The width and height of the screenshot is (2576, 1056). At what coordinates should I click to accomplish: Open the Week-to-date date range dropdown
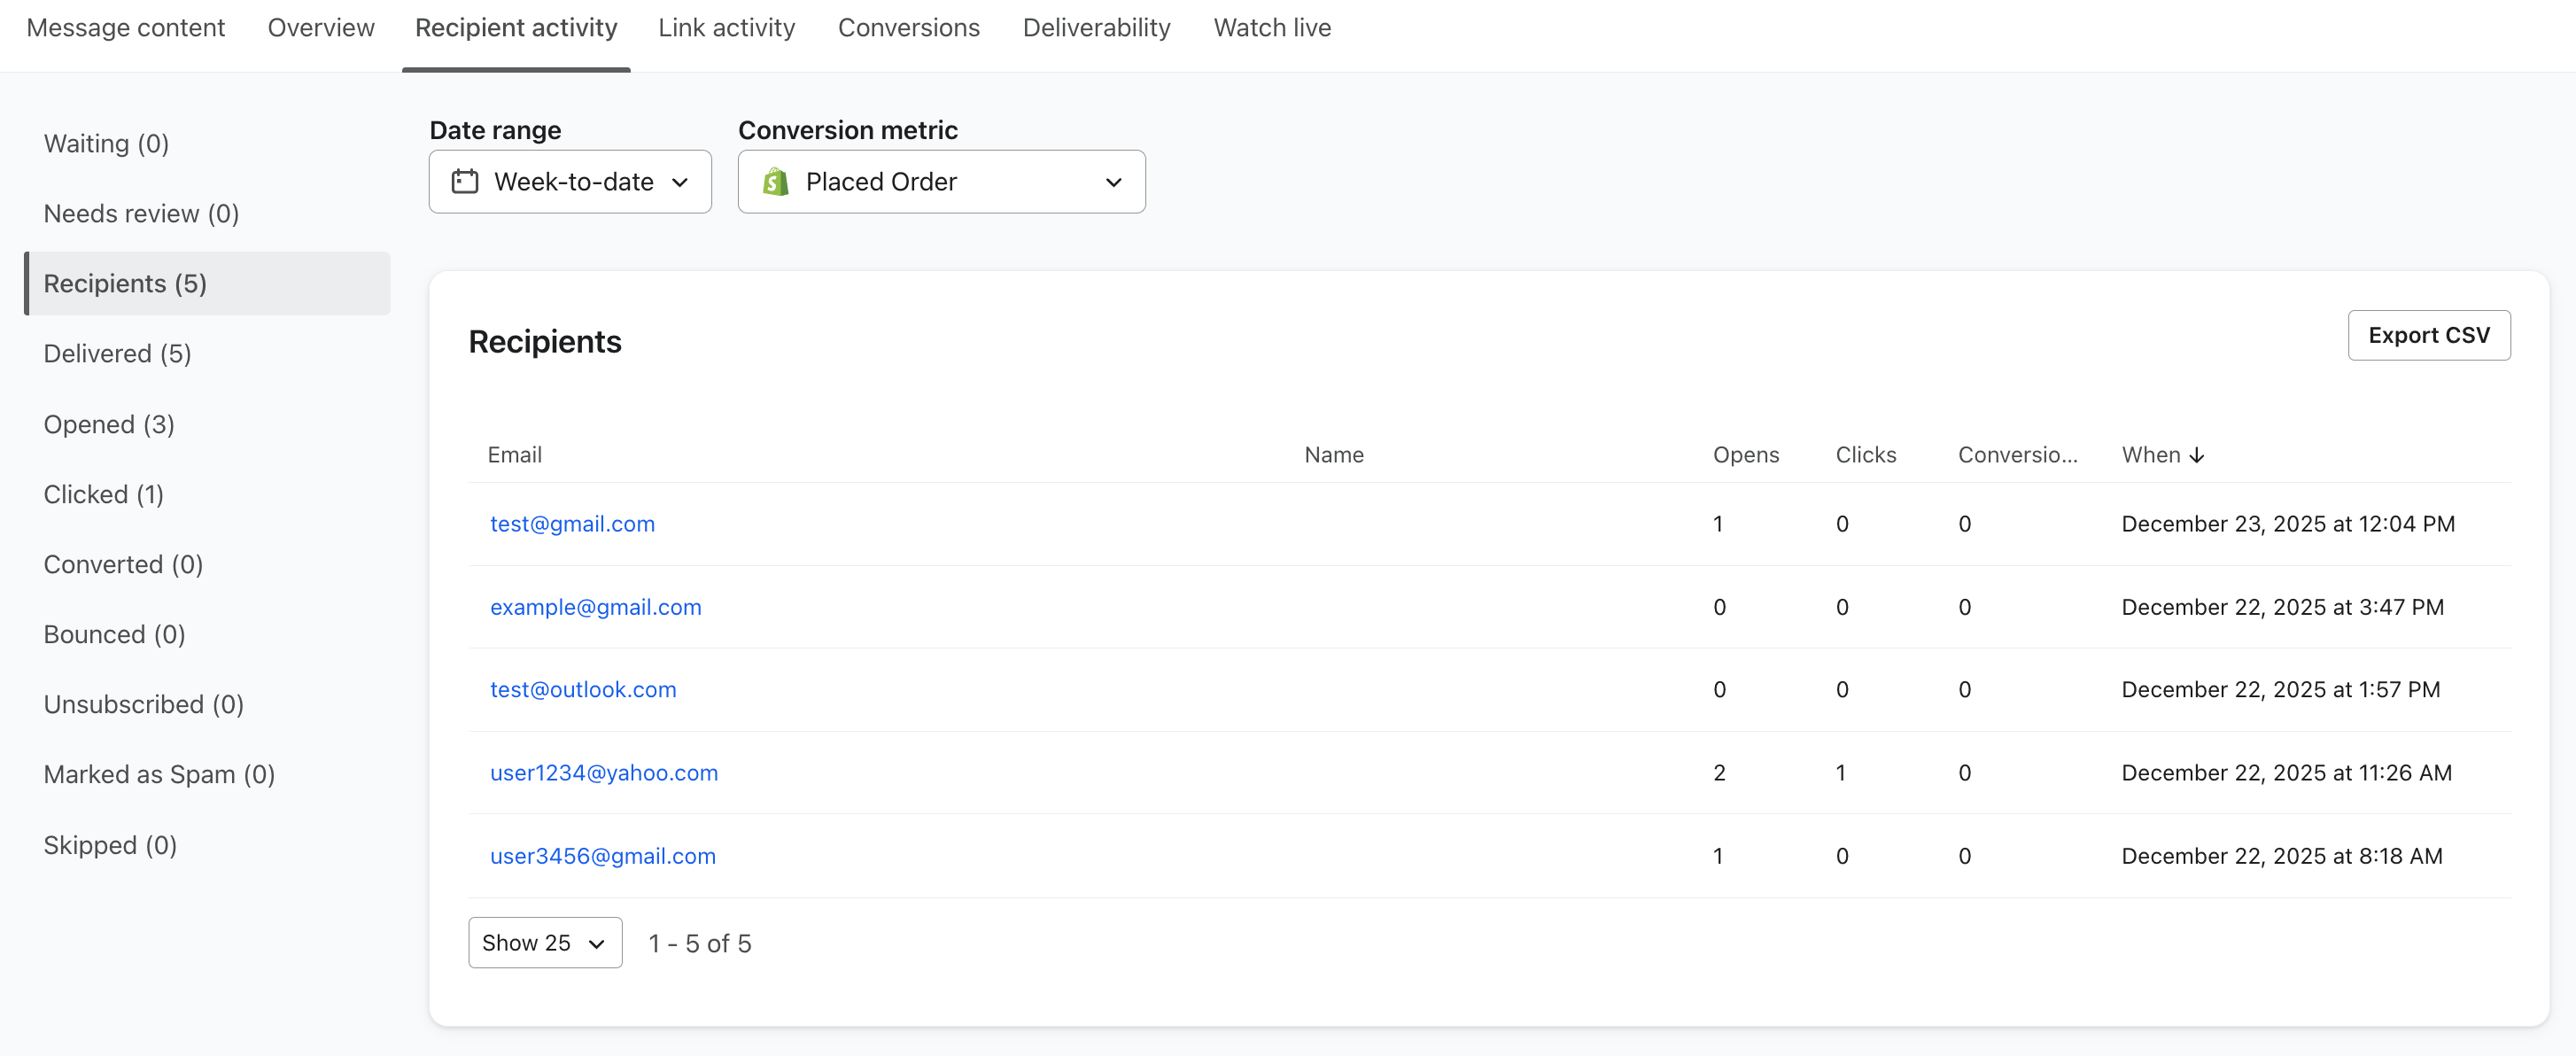(570, 181)
